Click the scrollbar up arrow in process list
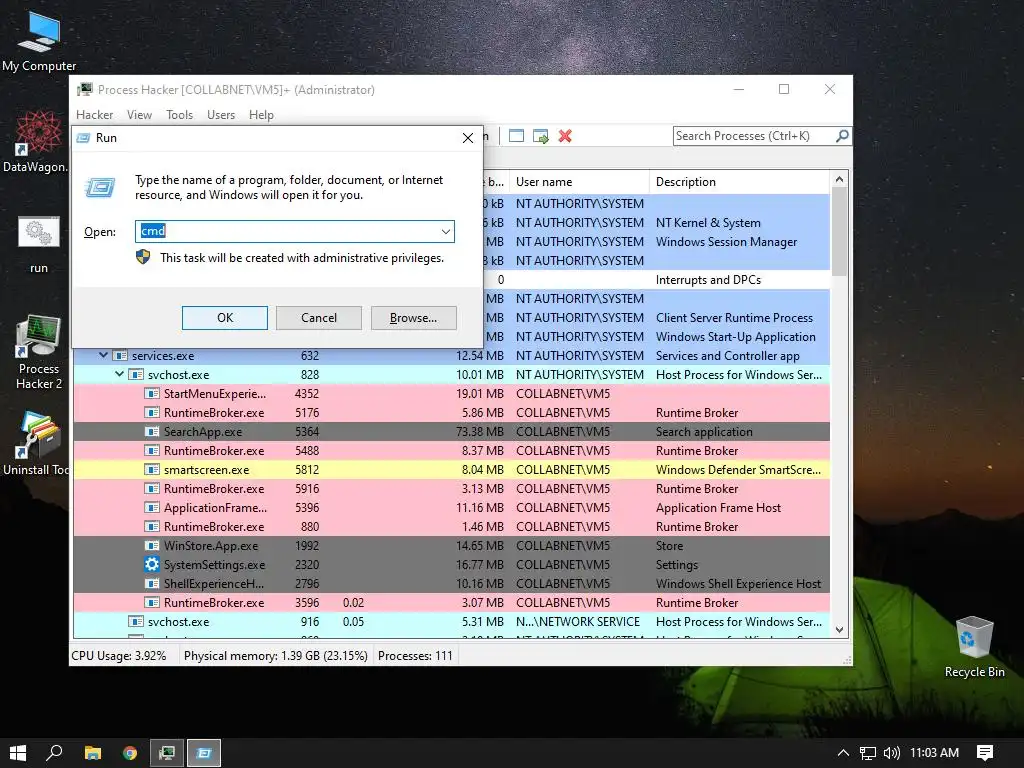Viewport: 1024px width, 768px height. (839, 179)
